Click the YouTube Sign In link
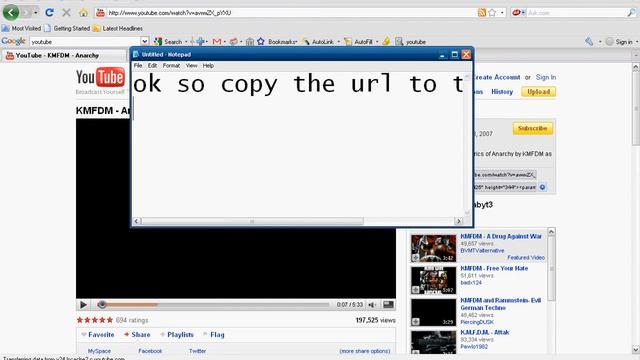This screenshot has height=360, width=640. coord(546,77)
